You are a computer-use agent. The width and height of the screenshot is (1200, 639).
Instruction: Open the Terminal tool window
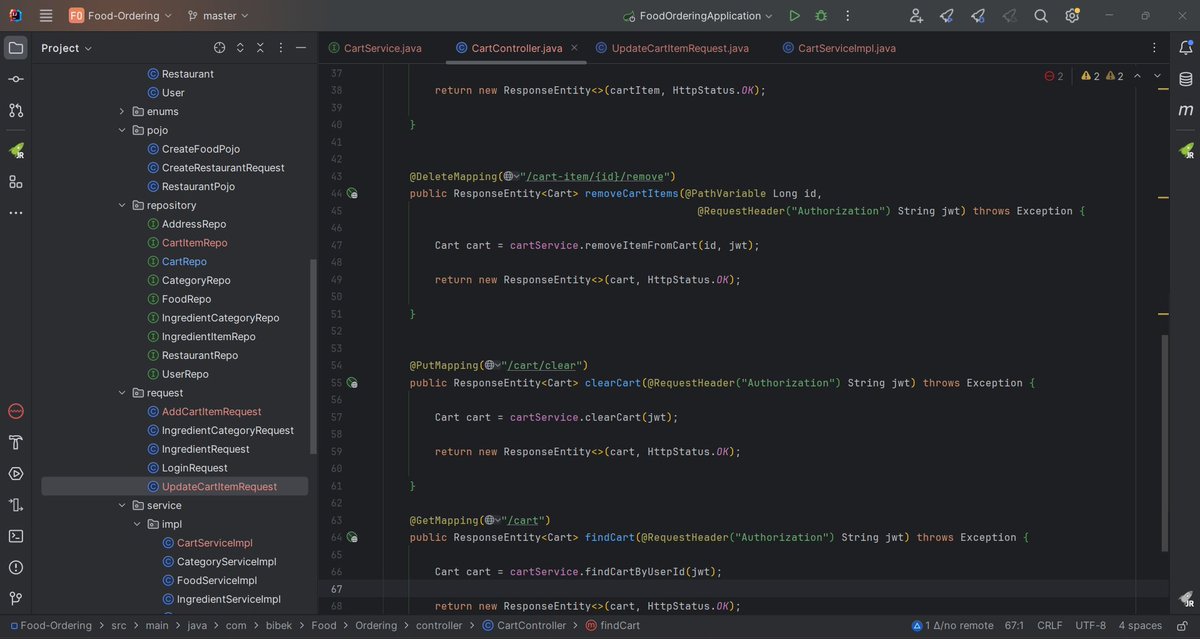(16, 535)
